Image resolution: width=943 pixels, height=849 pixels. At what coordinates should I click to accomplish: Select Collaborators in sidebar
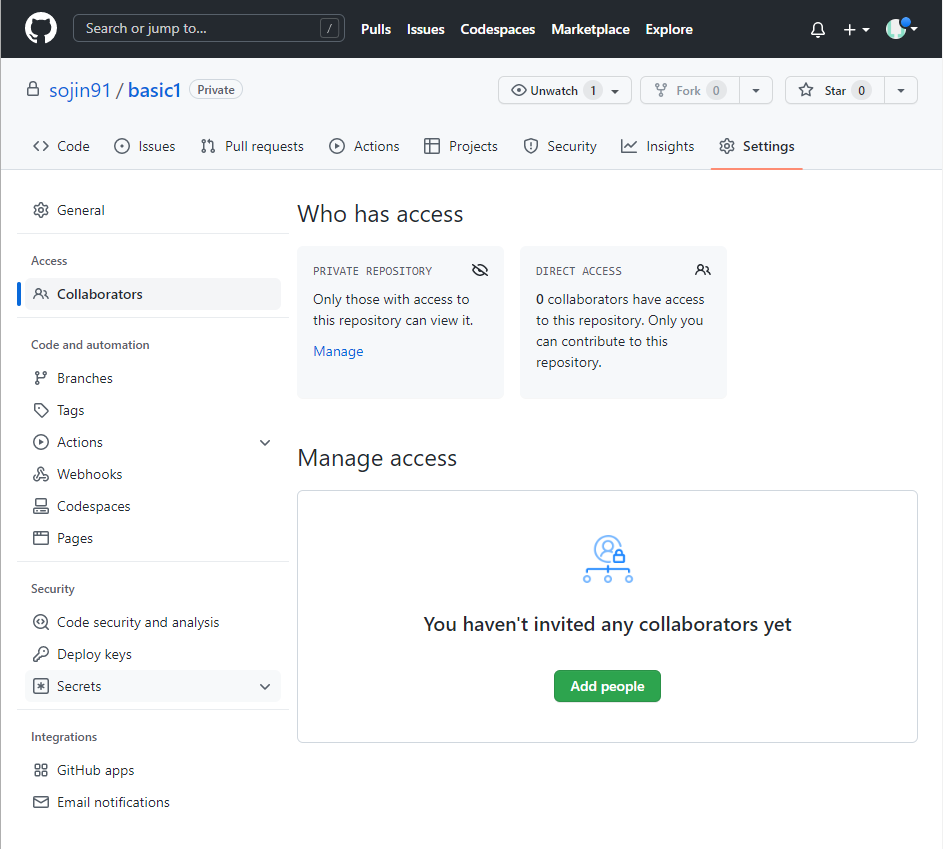click(153, 294)
